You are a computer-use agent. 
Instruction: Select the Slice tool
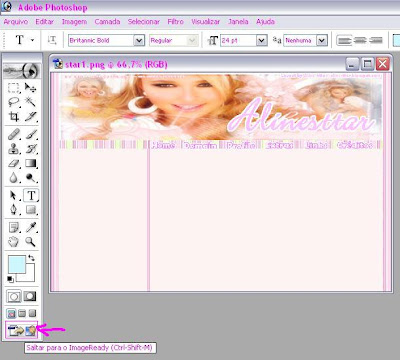coord(31,116)
